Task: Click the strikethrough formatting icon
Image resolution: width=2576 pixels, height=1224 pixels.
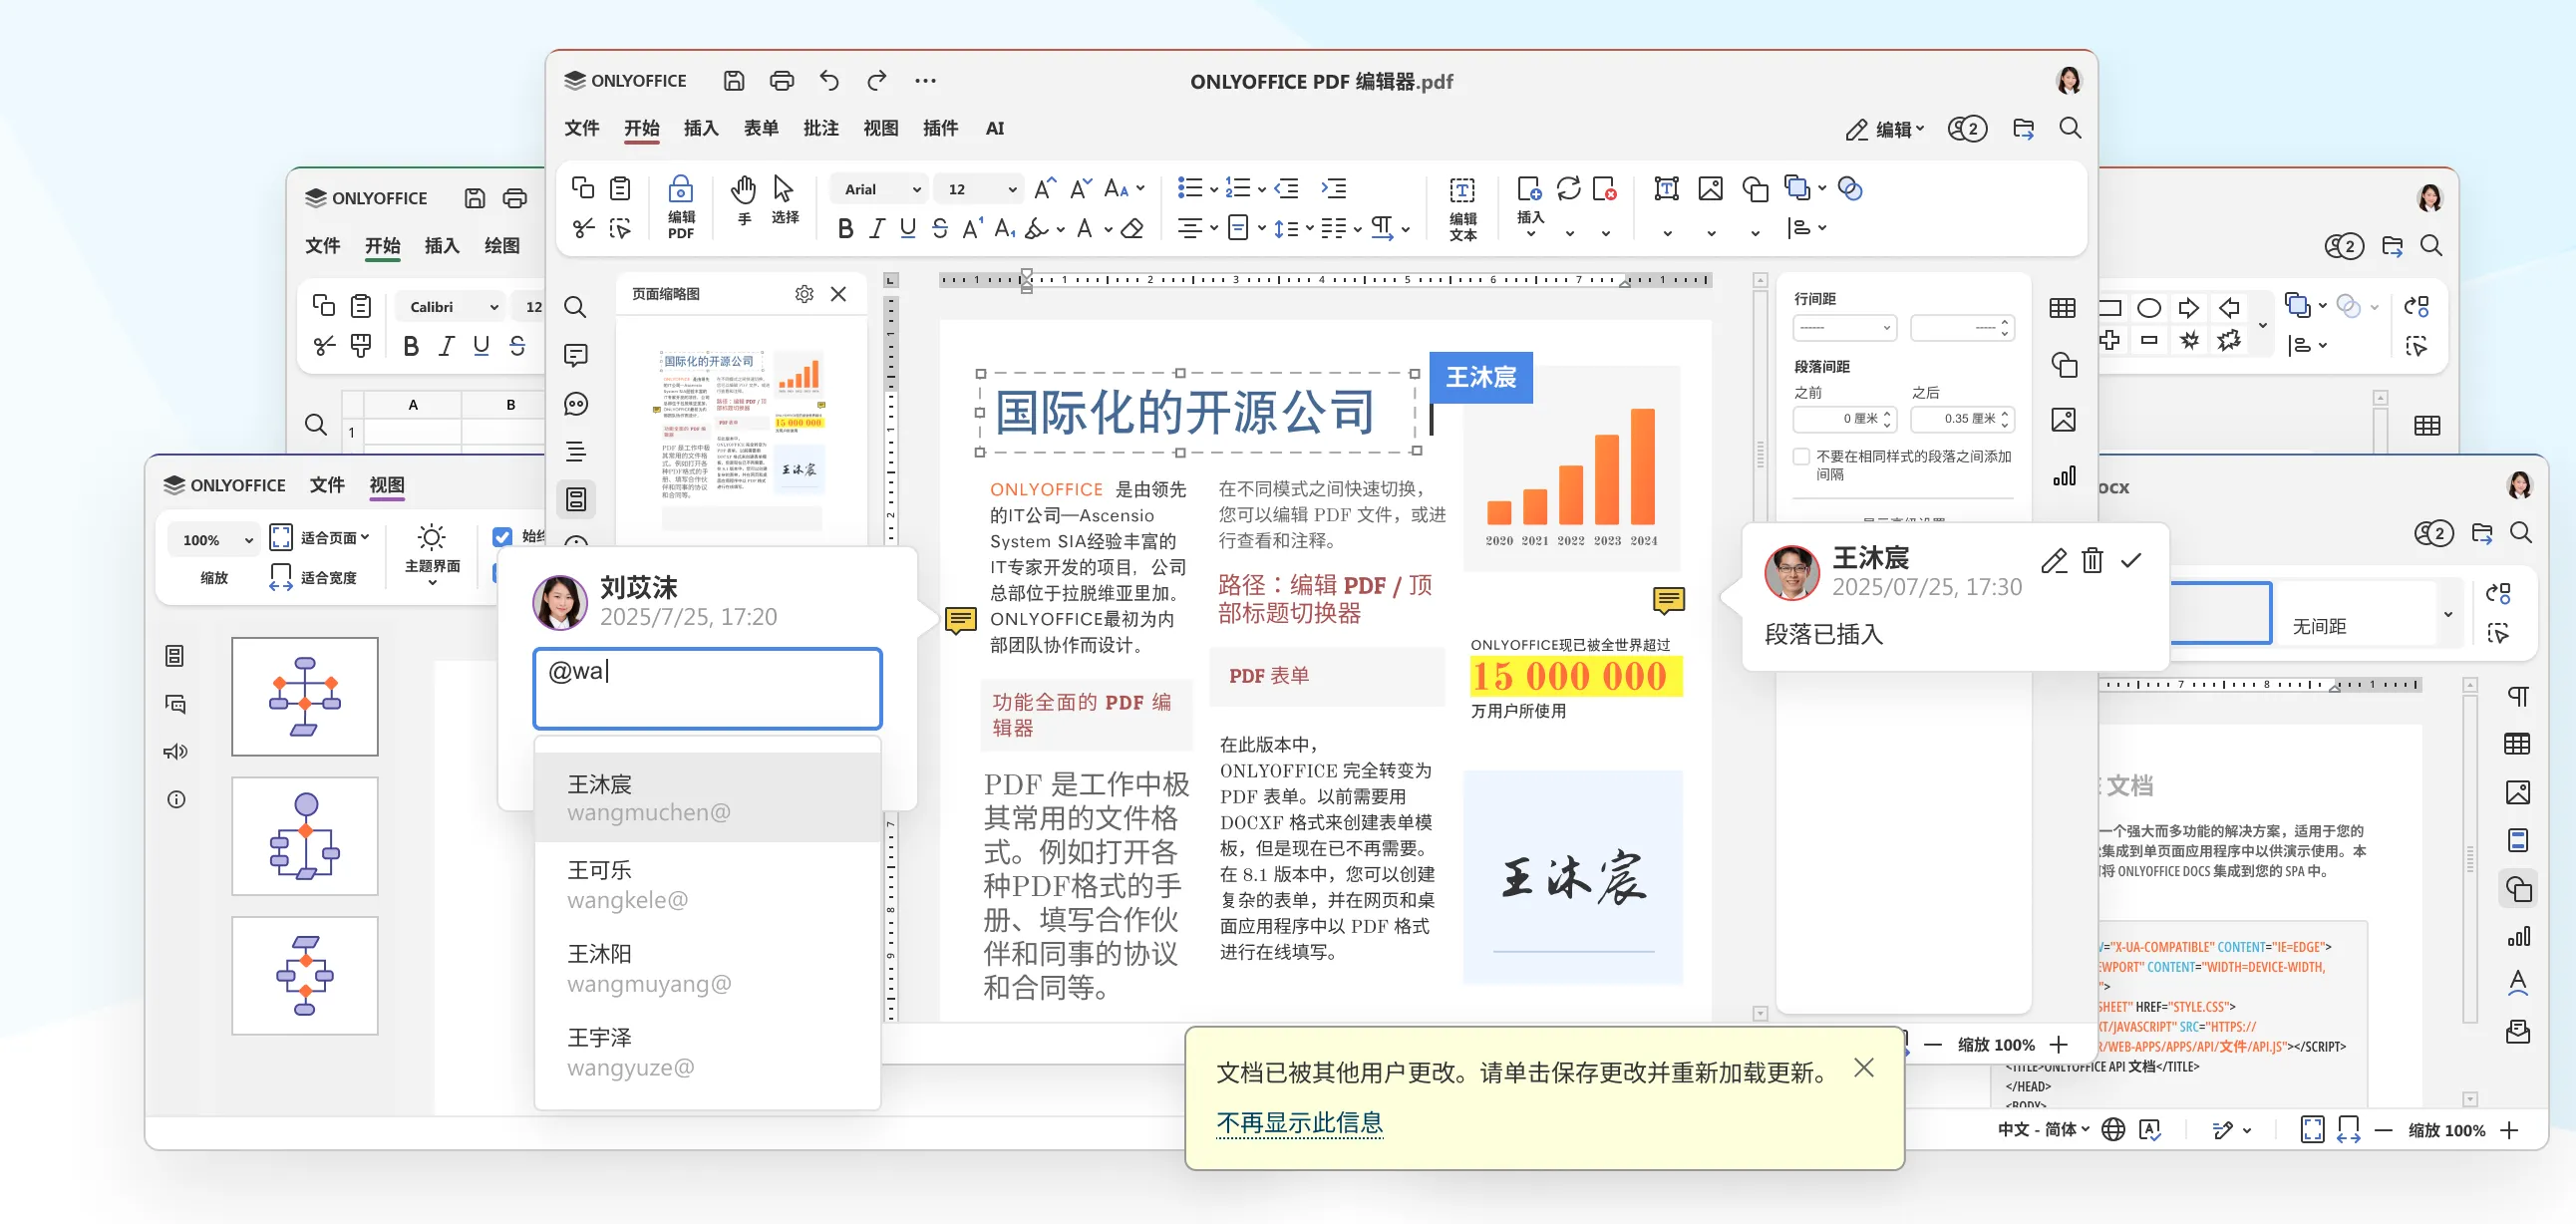Action: pyautogui.click(x=939, y=229)
